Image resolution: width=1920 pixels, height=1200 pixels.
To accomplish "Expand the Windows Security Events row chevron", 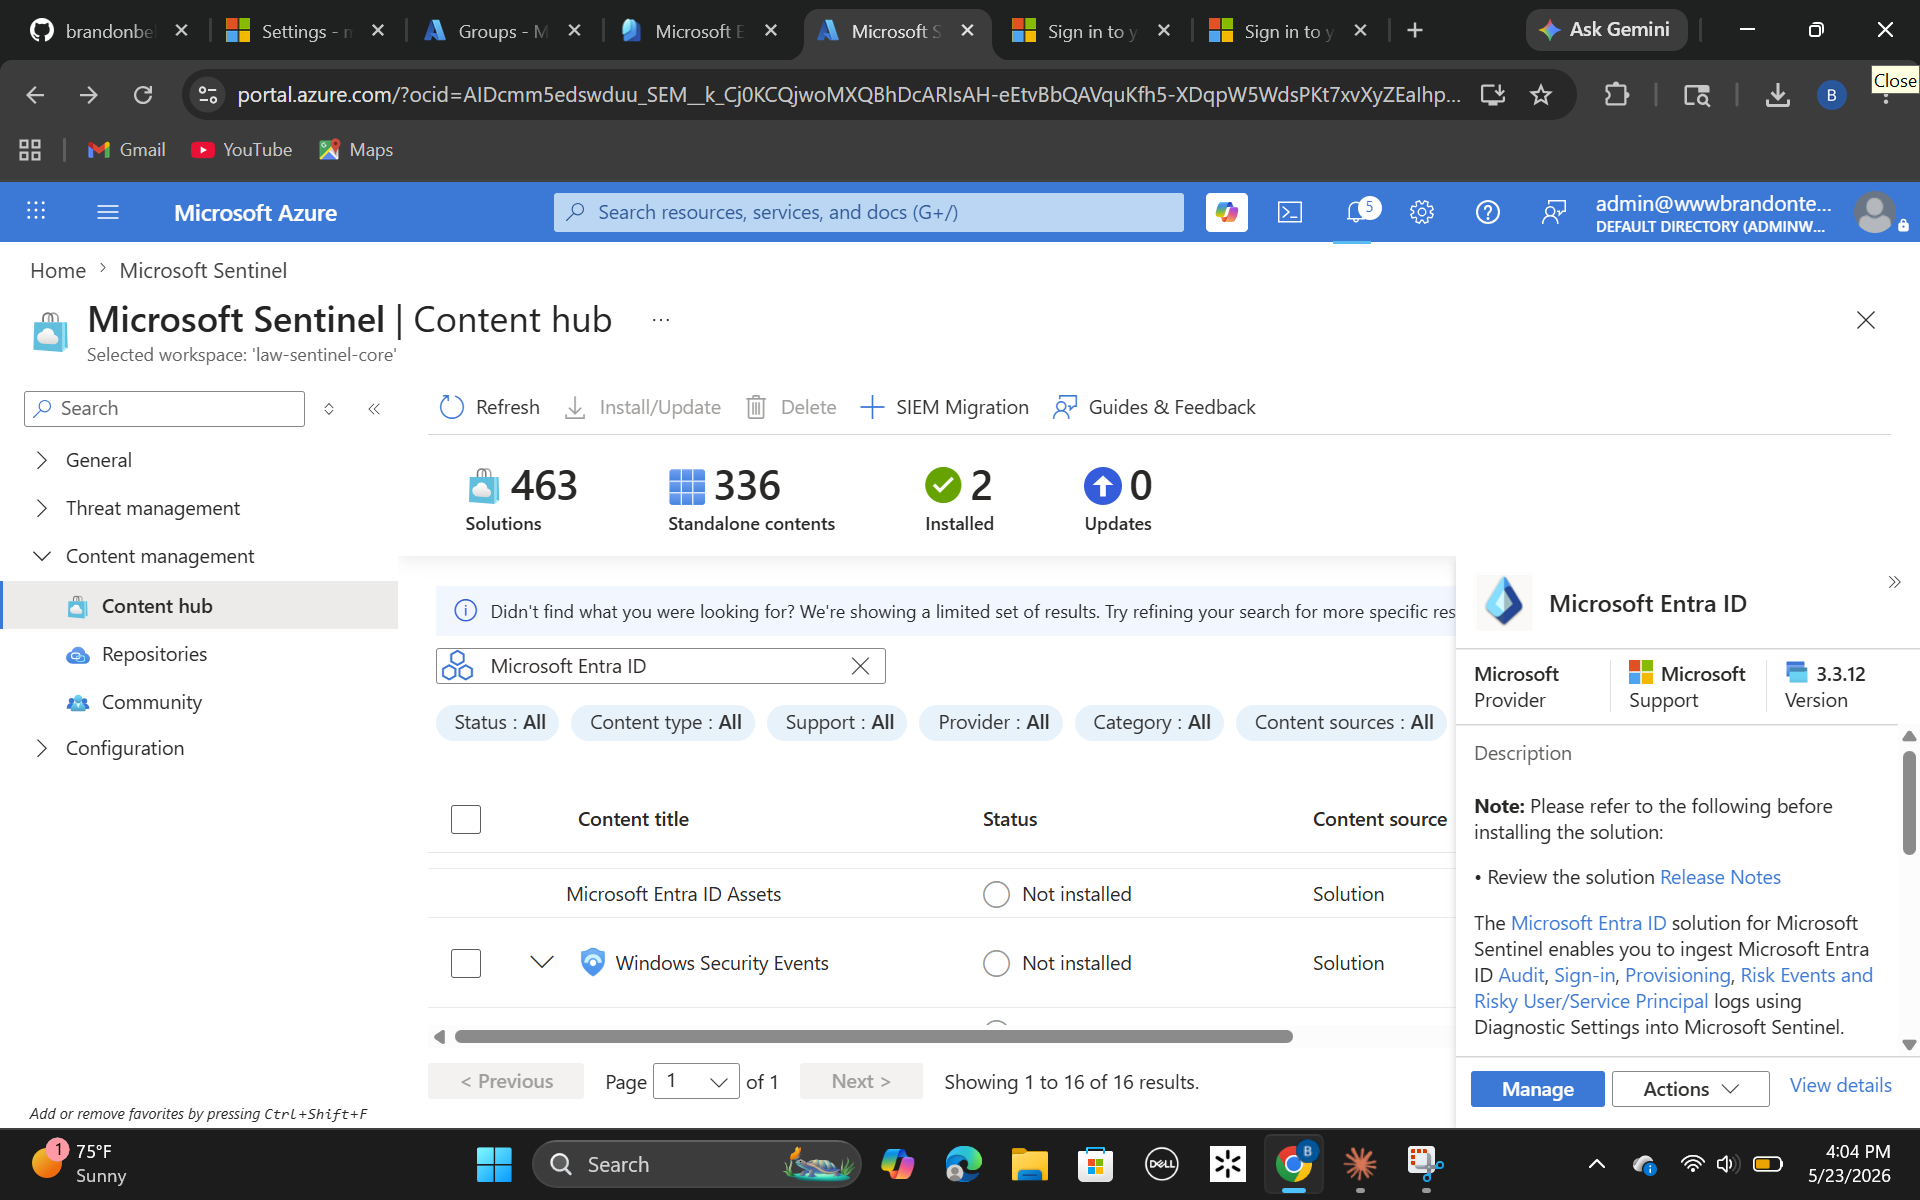I will (x=541, y=962).
